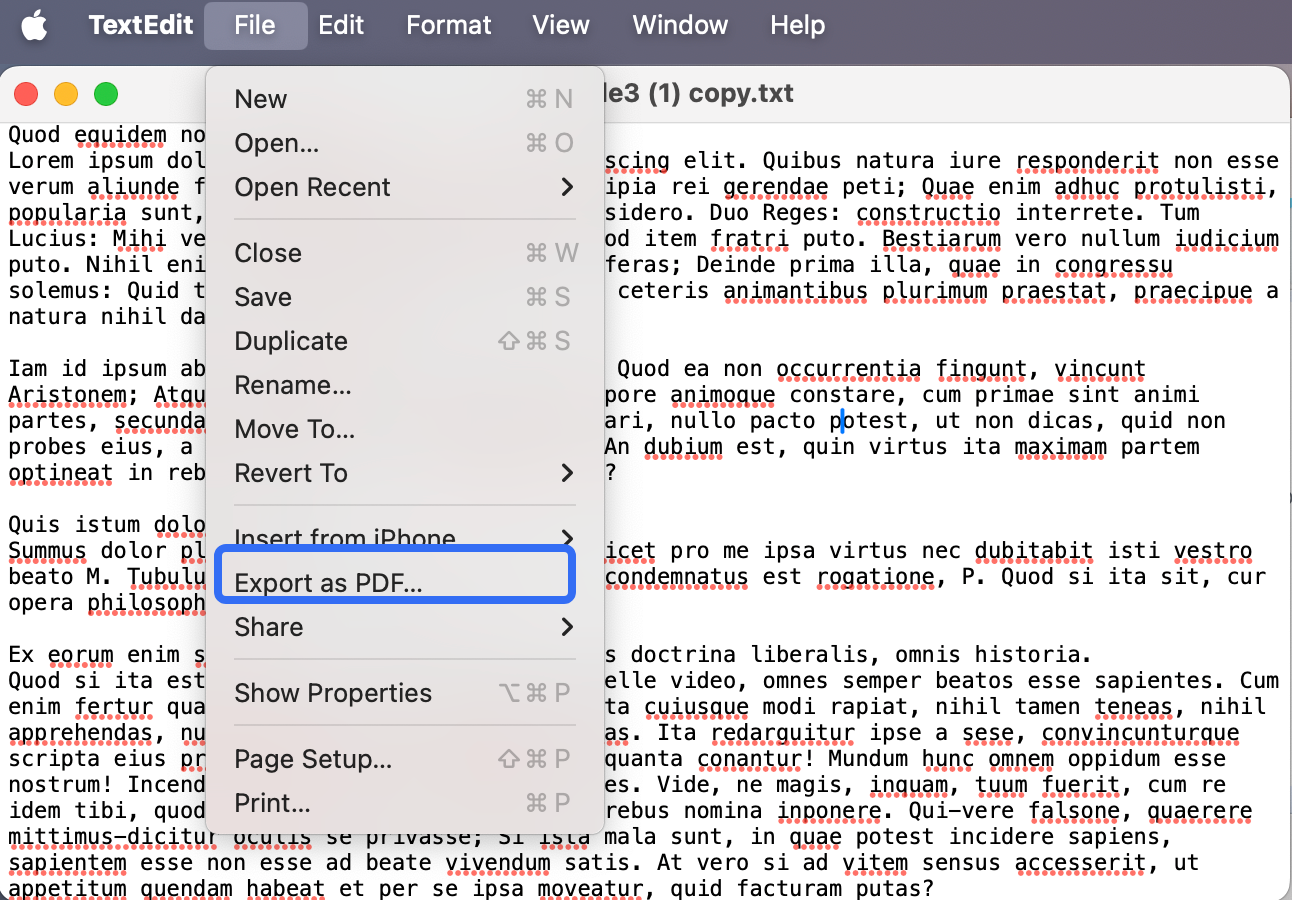
Task: Choose the Close menu entry
Action: pyautogui.click(x=405, y=253)
